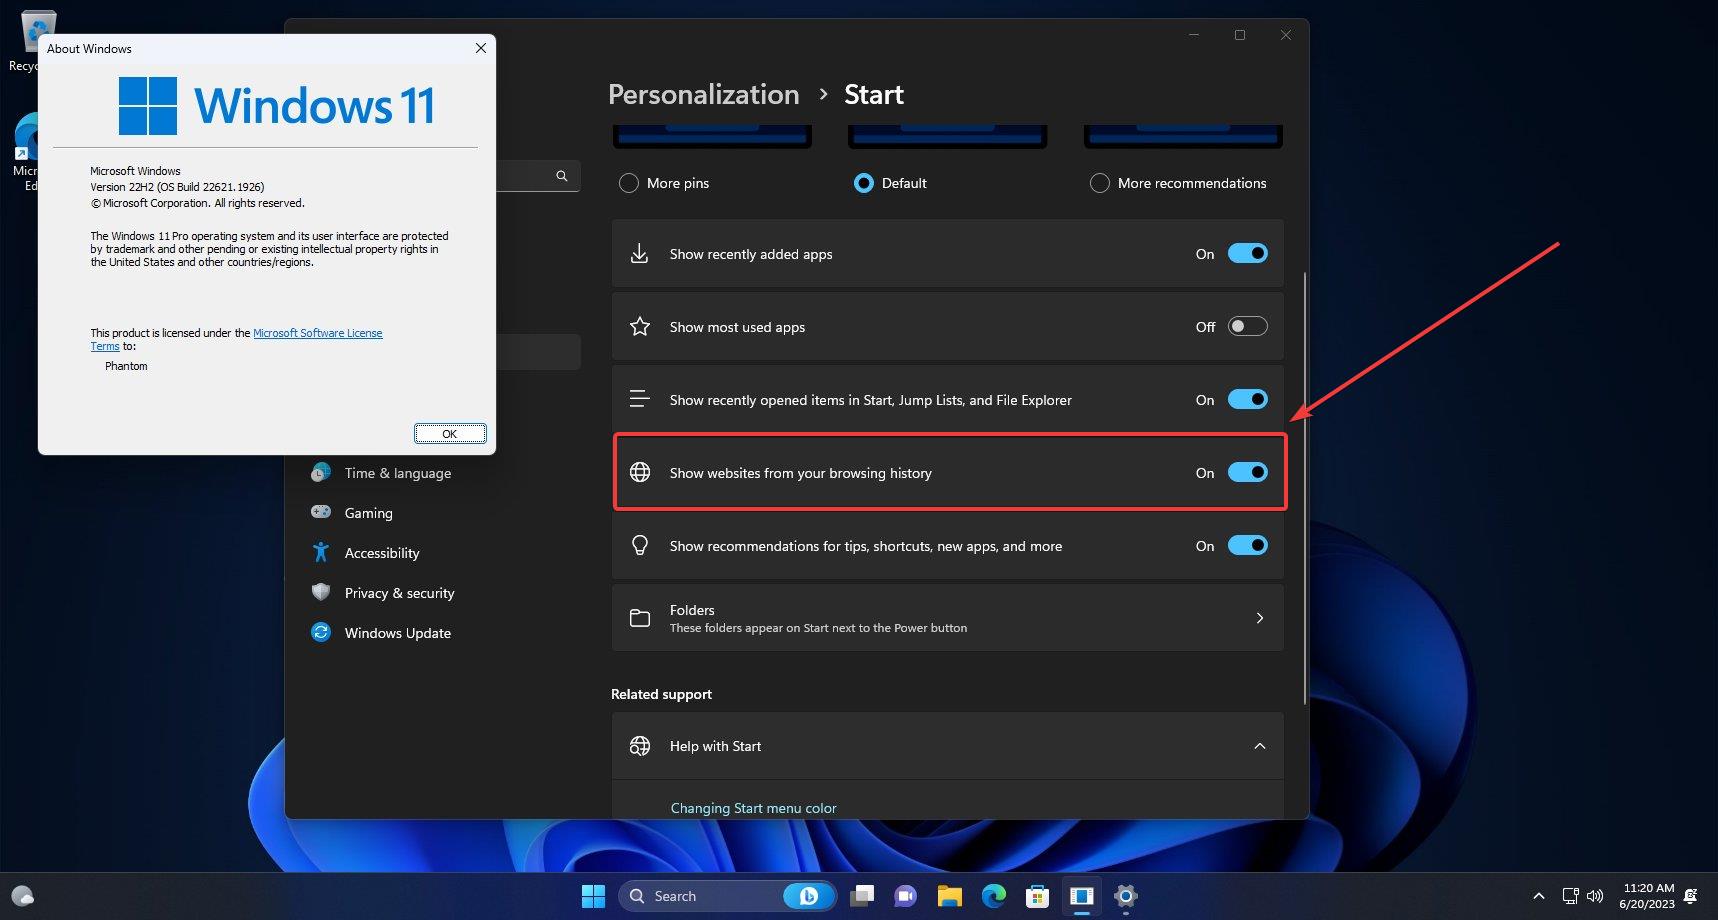This screenshot has height=920, width=1718.
Task: Open the Folders settings chevron
Action: point(1260,618)
